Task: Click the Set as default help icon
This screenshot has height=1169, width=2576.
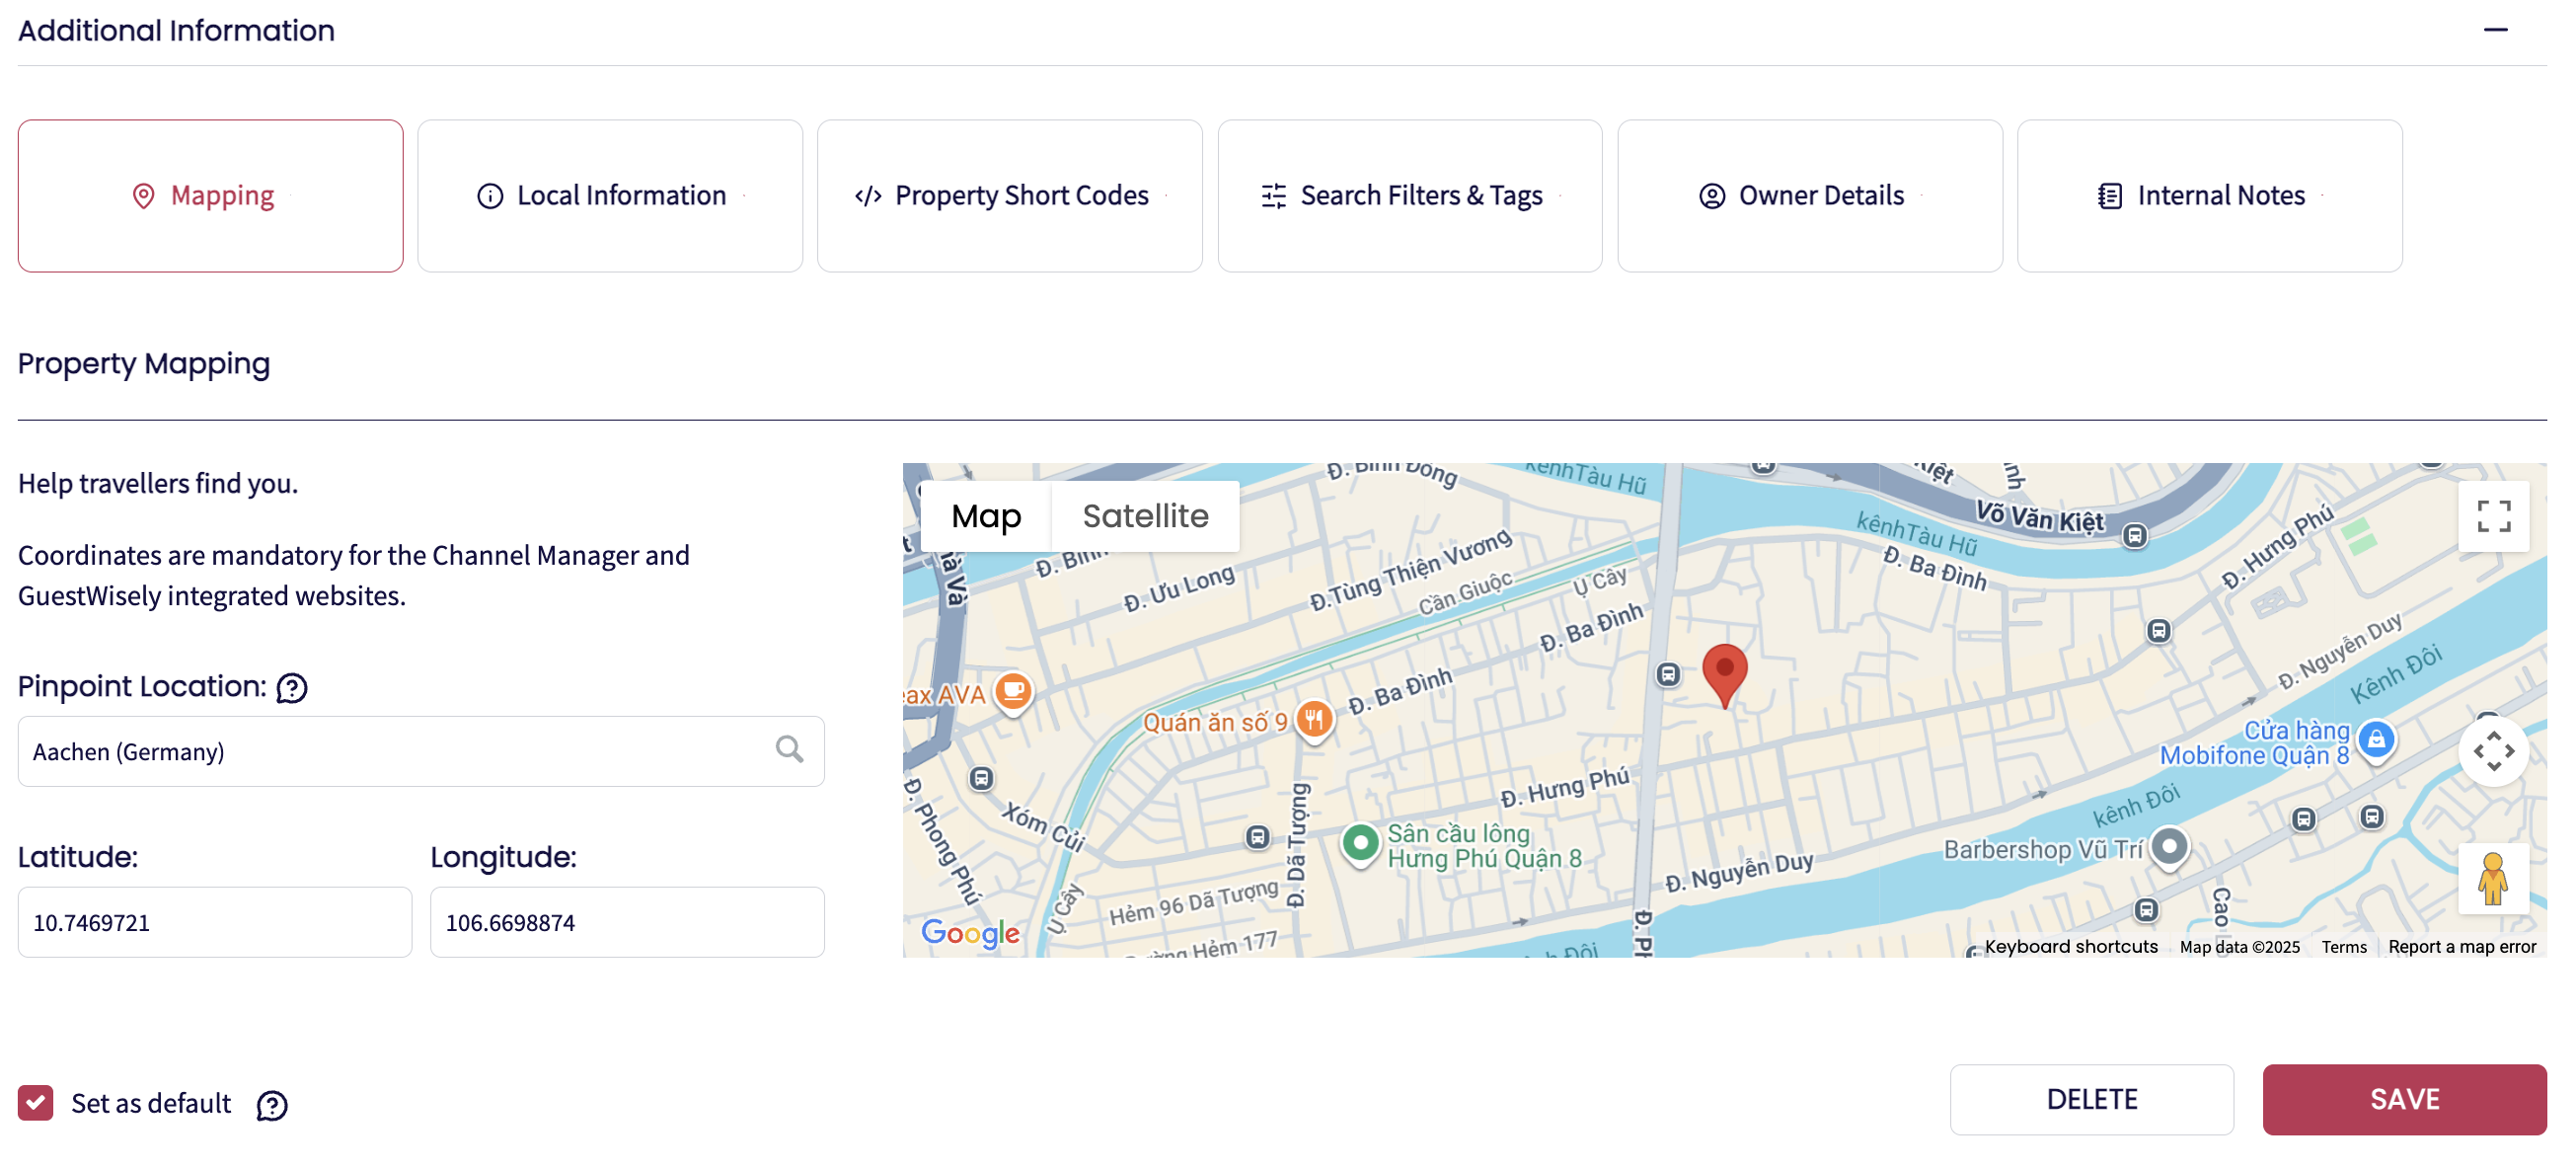Action: 272,1105
